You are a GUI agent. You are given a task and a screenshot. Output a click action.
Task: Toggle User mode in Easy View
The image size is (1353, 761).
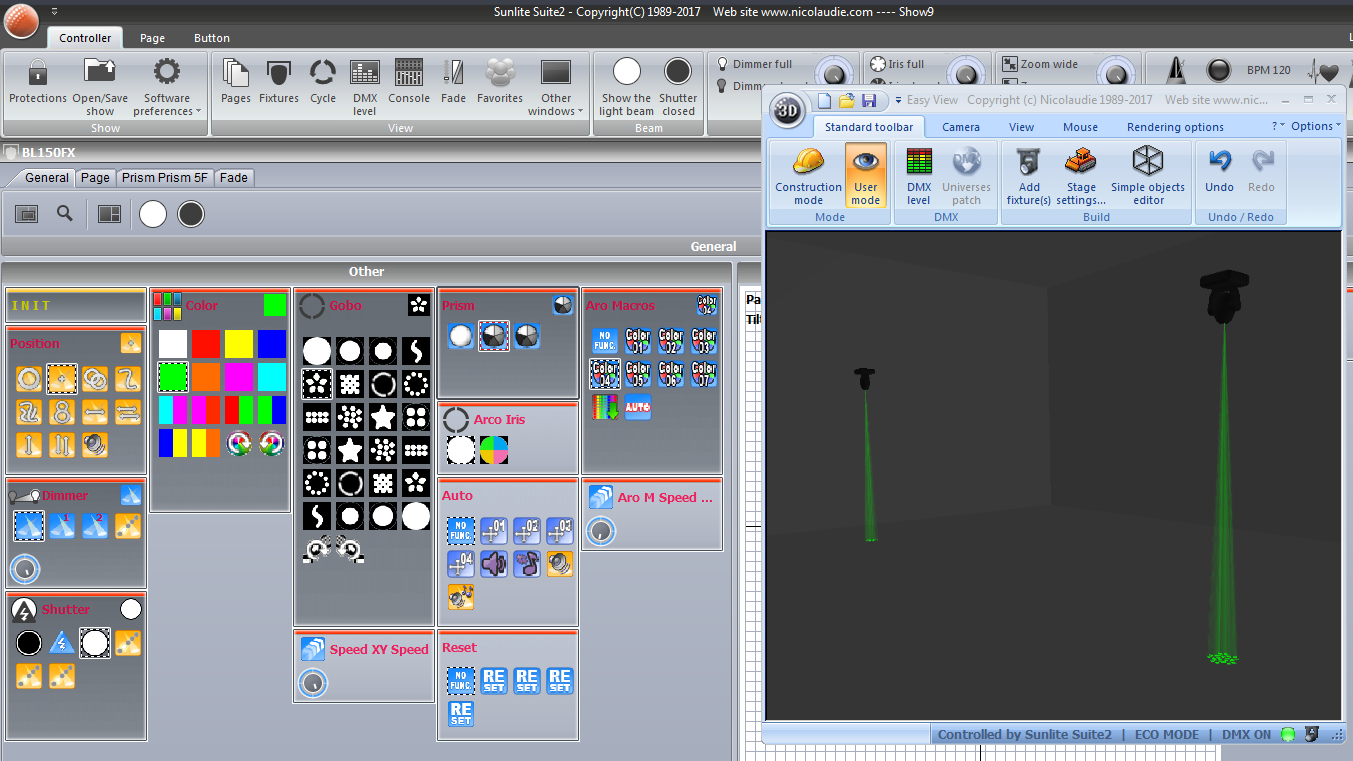click(866, 175)
